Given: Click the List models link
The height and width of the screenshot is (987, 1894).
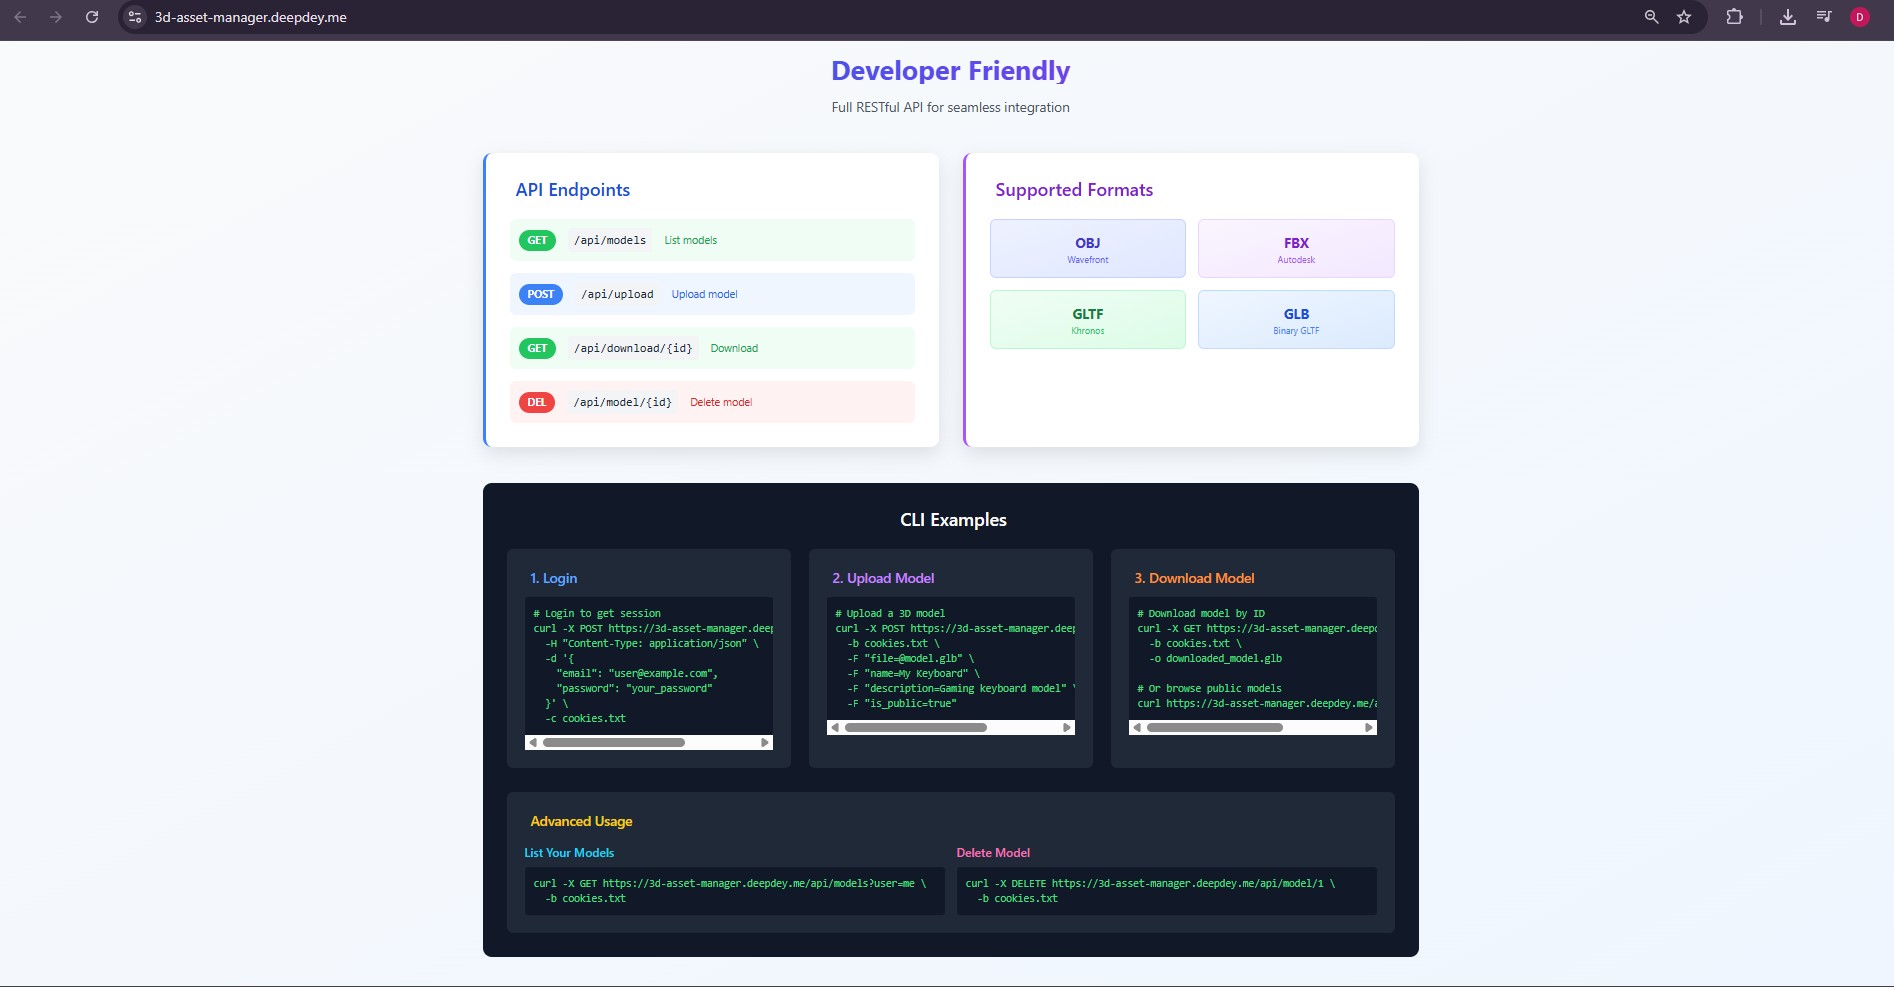Looking at the screenshot, I should tap(689, 240).
